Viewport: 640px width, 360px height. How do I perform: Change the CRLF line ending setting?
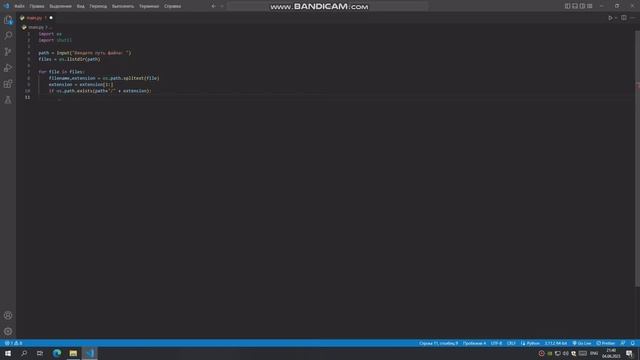tap(511, 343)
